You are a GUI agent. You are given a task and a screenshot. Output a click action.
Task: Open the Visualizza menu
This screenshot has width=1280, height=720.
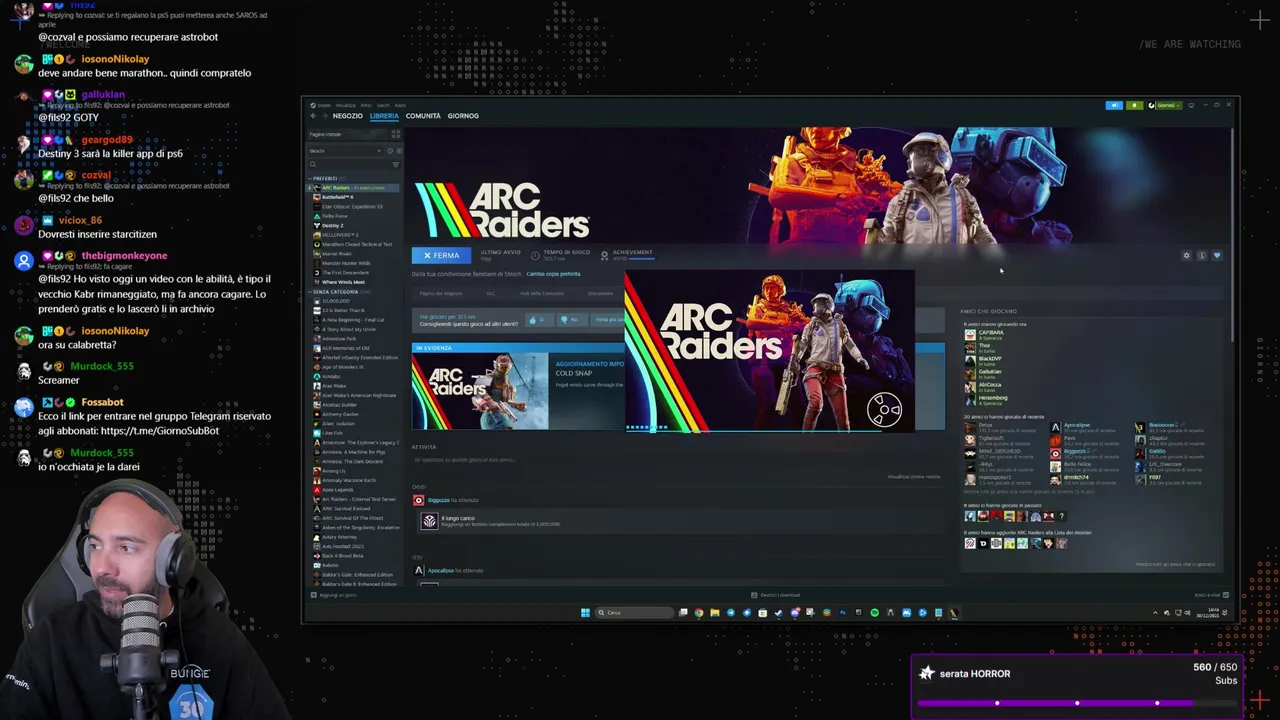[x=346, y=105]
